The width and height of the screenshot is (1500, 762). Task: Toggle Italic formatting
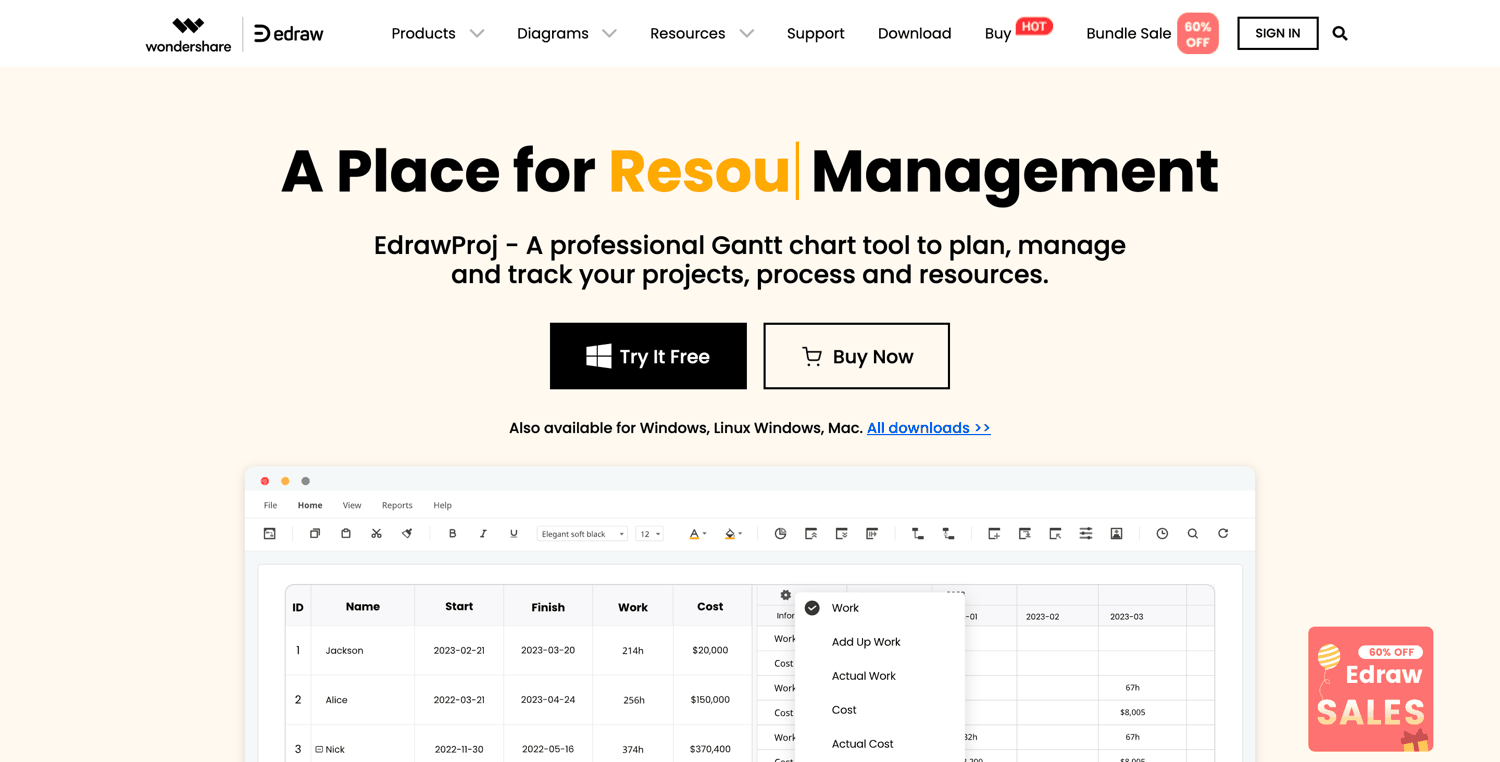coord(483,534)
